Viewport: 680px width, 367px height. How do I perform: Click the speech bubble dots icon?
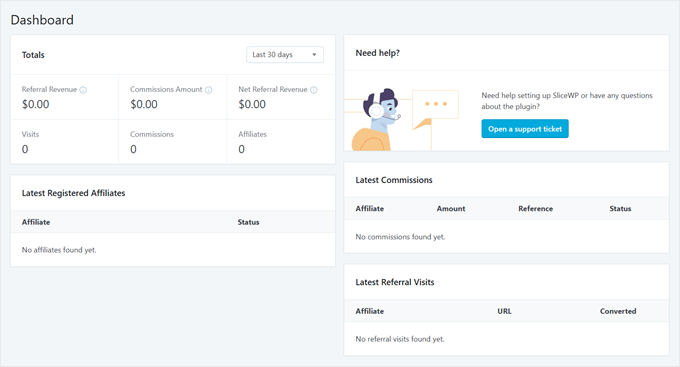[435, 104]
